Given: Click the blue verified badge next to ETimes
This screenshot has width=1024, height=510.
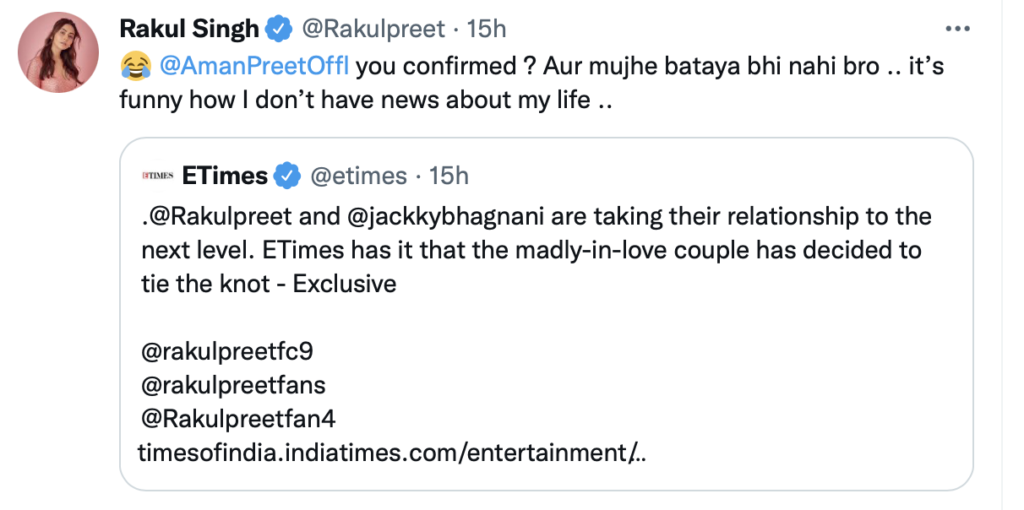Looking at the screenshot, I should click(x=288, y=177).
